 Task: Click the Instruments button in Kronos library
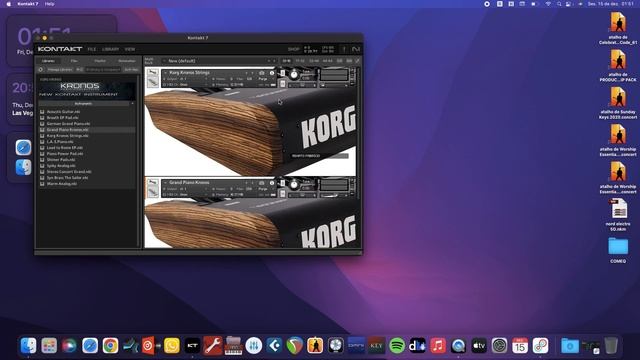pos(84,104)
